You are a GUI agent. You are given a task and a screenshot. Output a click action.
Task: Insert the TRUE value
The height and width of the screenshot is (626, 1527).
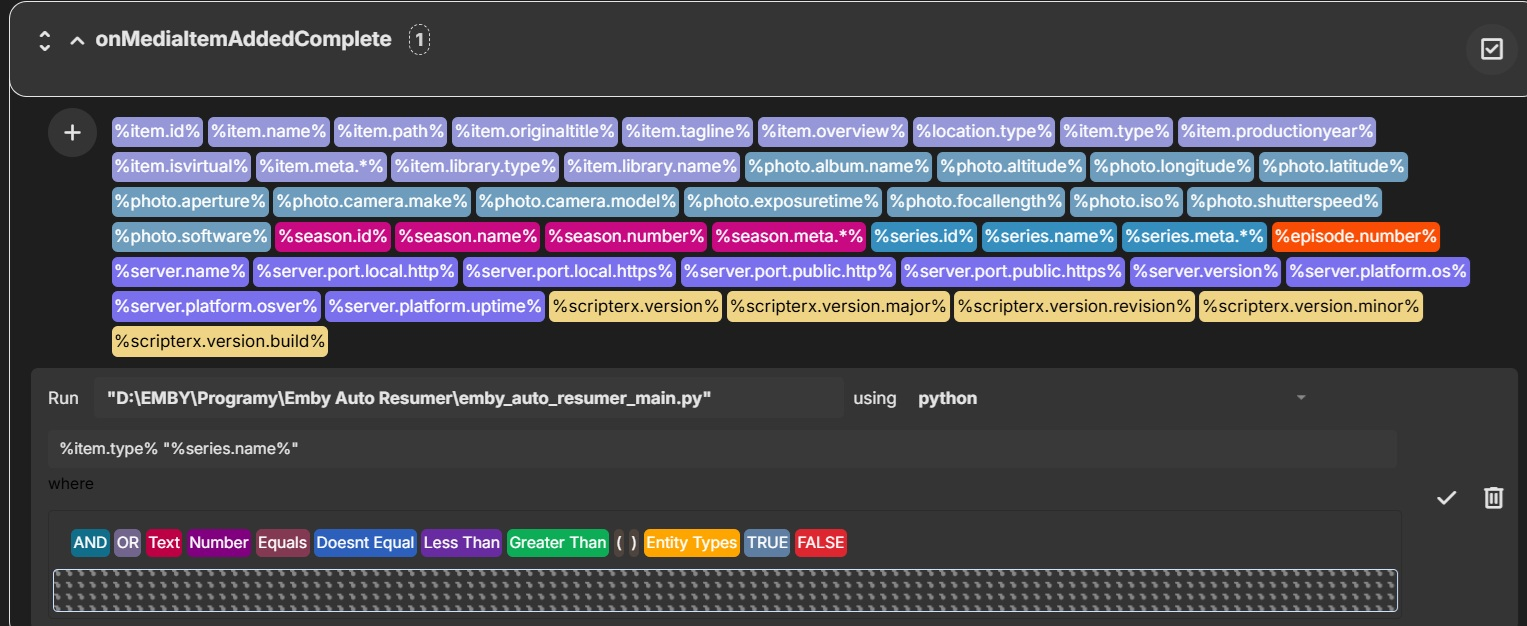[767, 543]
